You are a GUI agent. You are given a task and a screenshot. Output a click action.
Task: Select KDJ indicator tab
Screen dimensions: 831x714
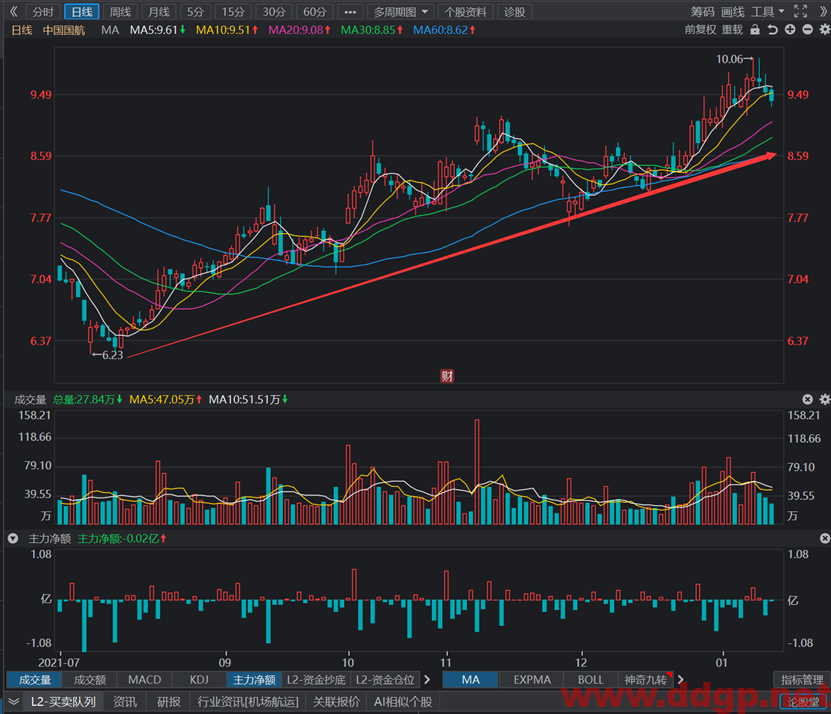click(x=199, y=680)
